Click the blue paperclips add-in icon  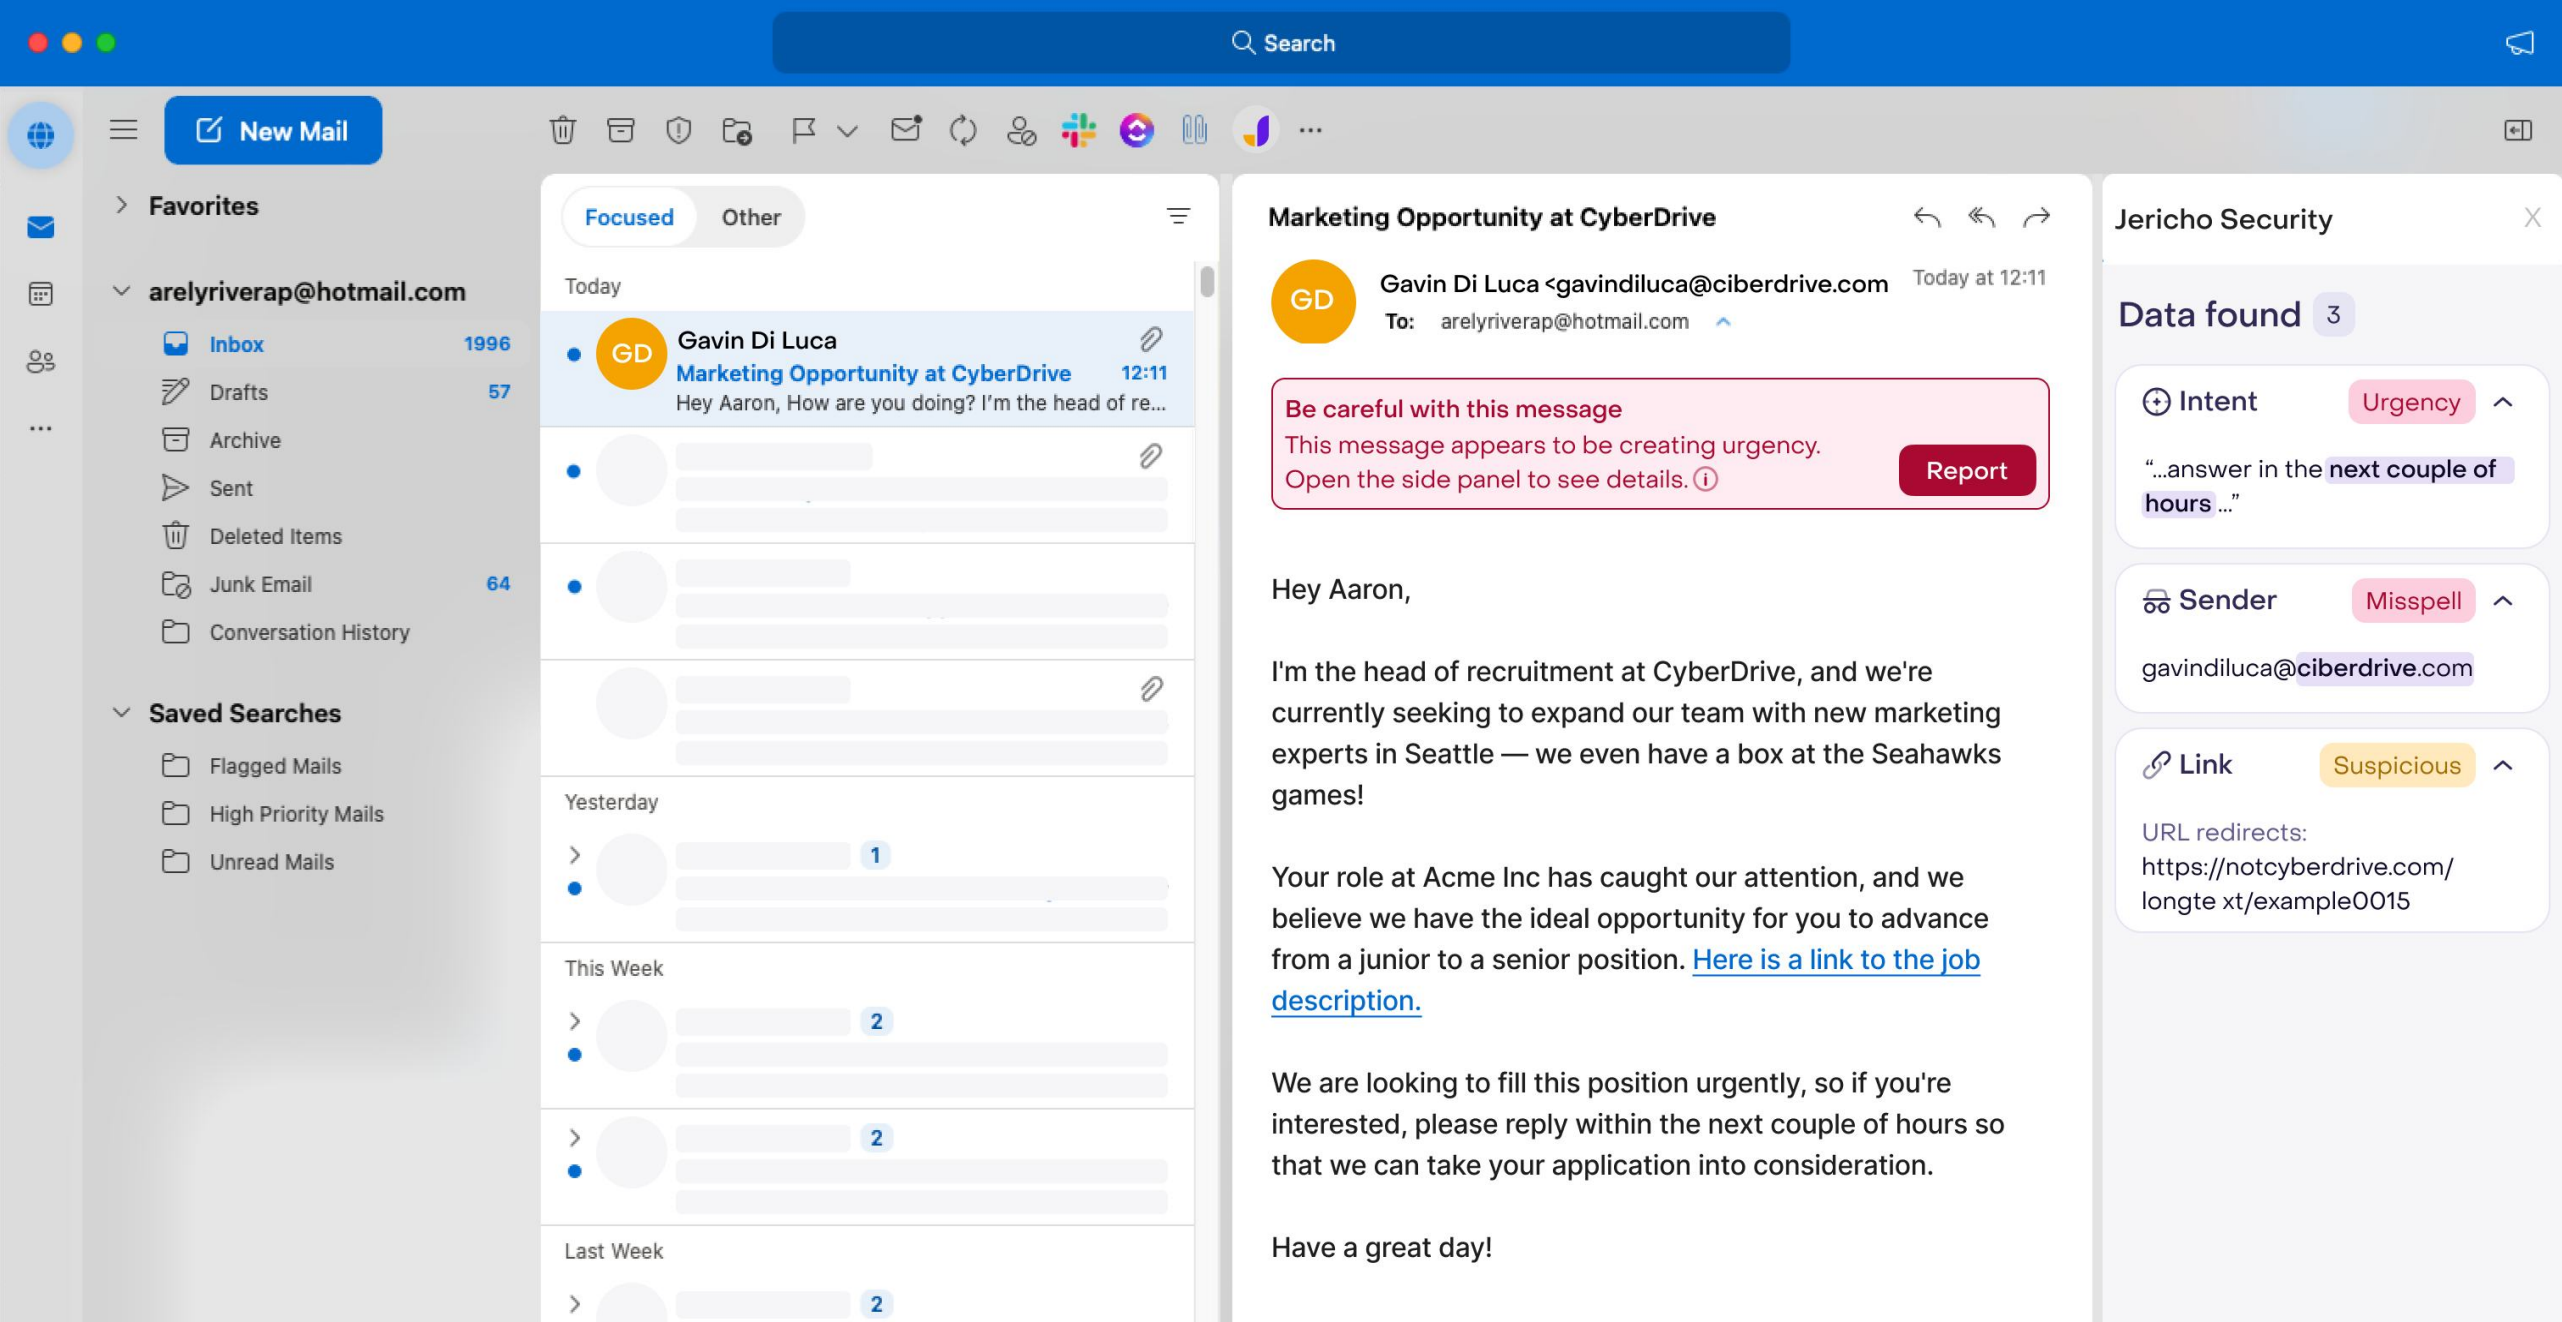pos(1194,130)
